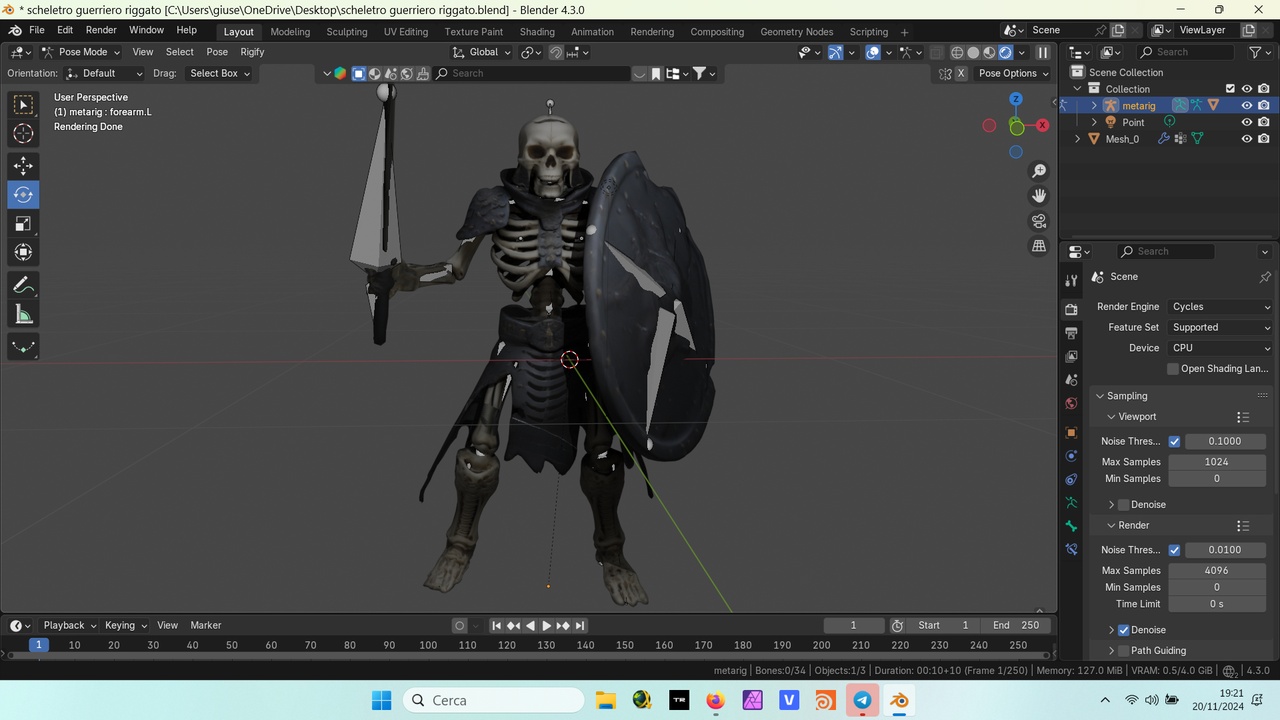Enable the Open Shading Language checkbox
The width and height of the screenshot is (1280, 720).
tap(1173, 369)
